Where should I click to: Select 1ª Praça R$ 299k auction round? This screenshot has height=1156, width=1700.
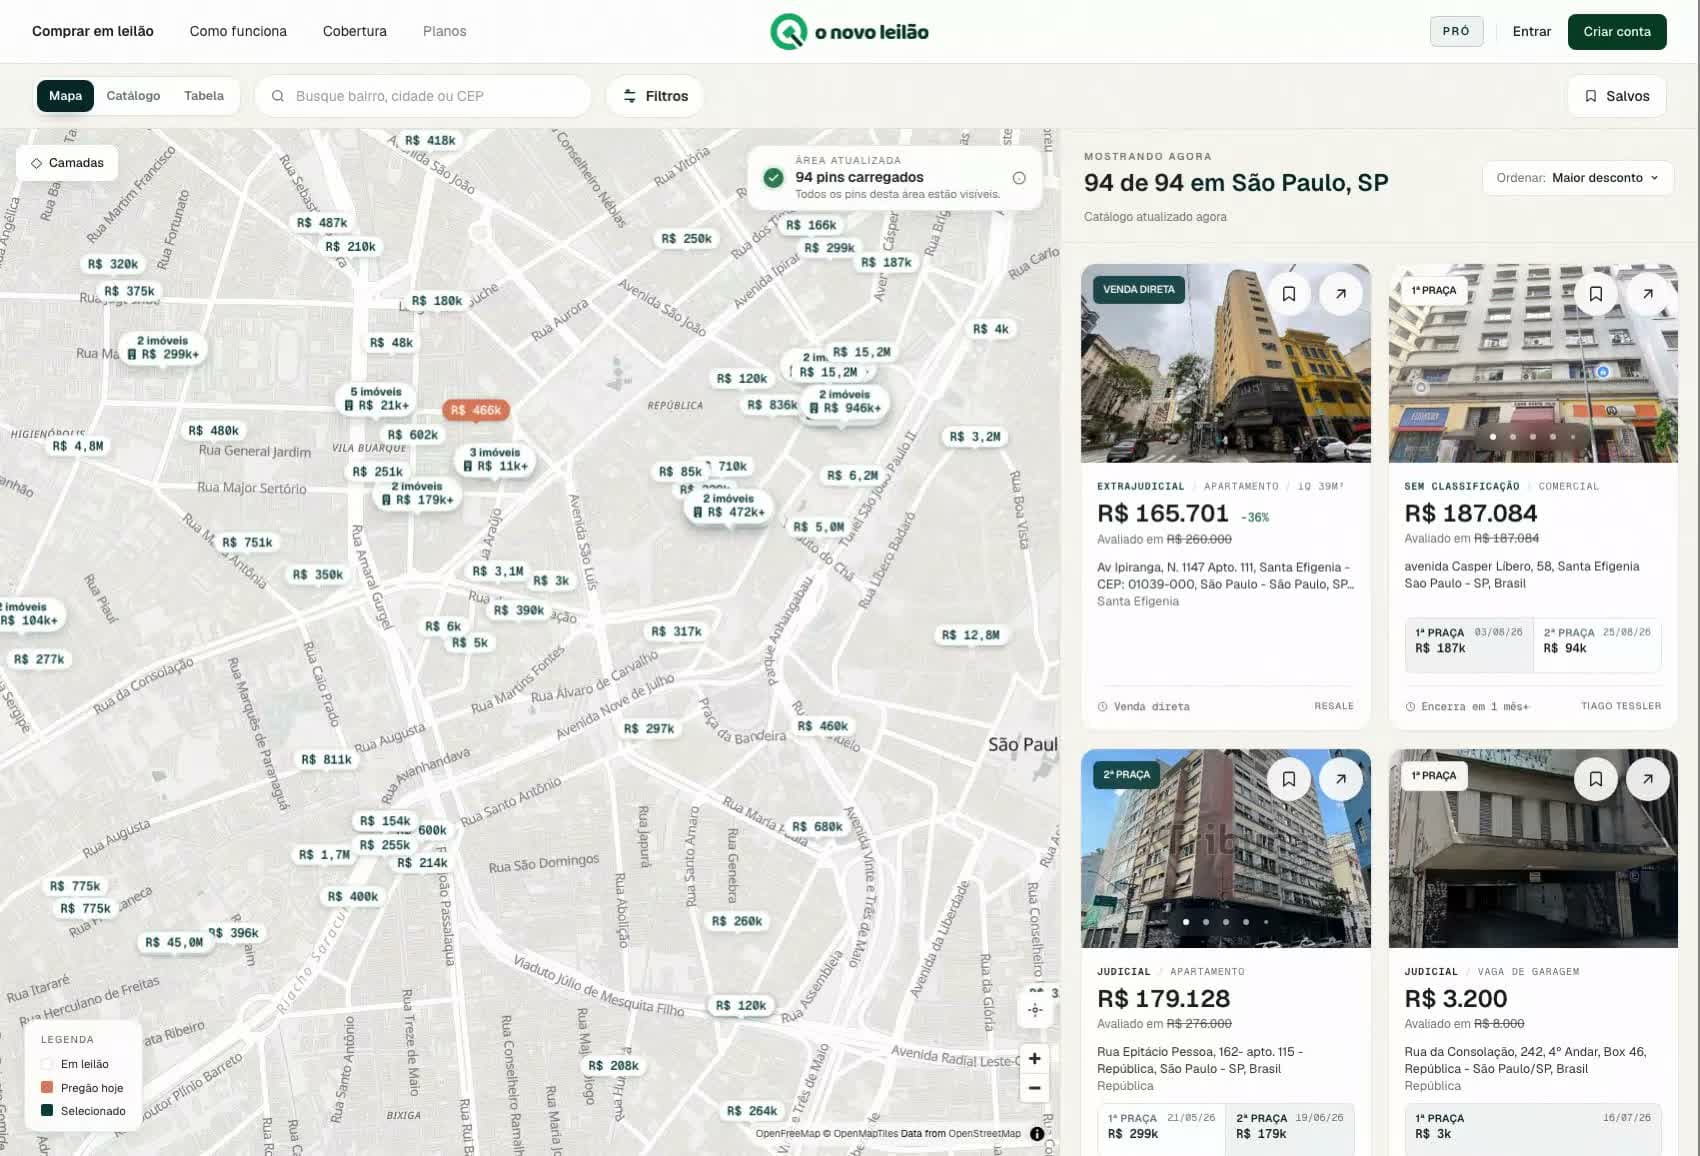[1162, 1129]
